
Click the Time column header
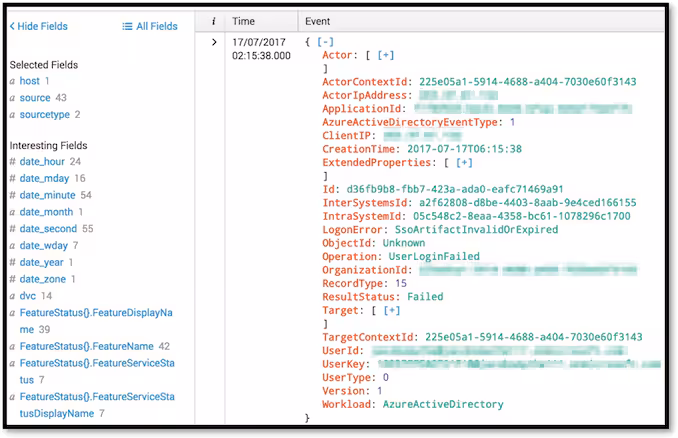[x=243, y=21]
